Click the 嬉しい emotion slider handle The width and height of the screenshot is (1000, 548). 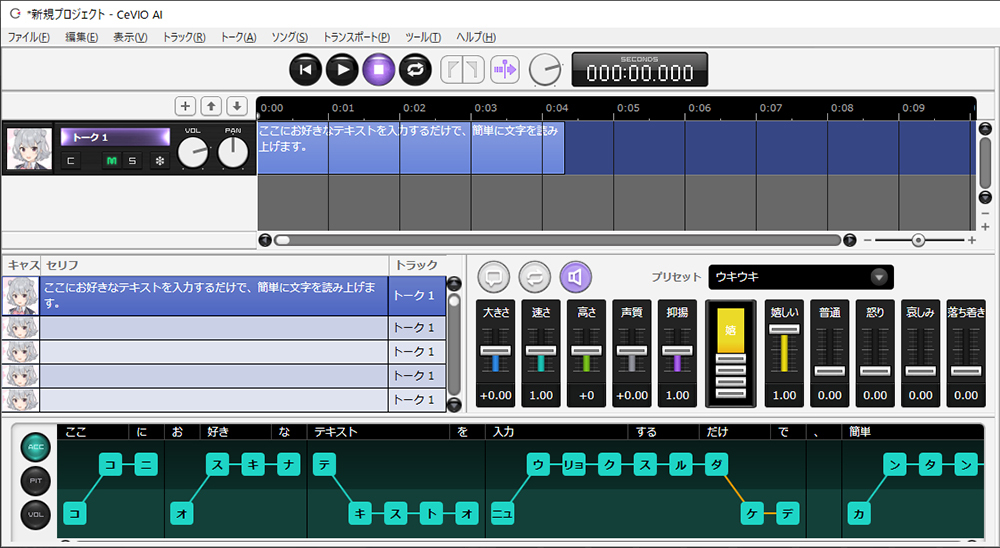[784, 329]
